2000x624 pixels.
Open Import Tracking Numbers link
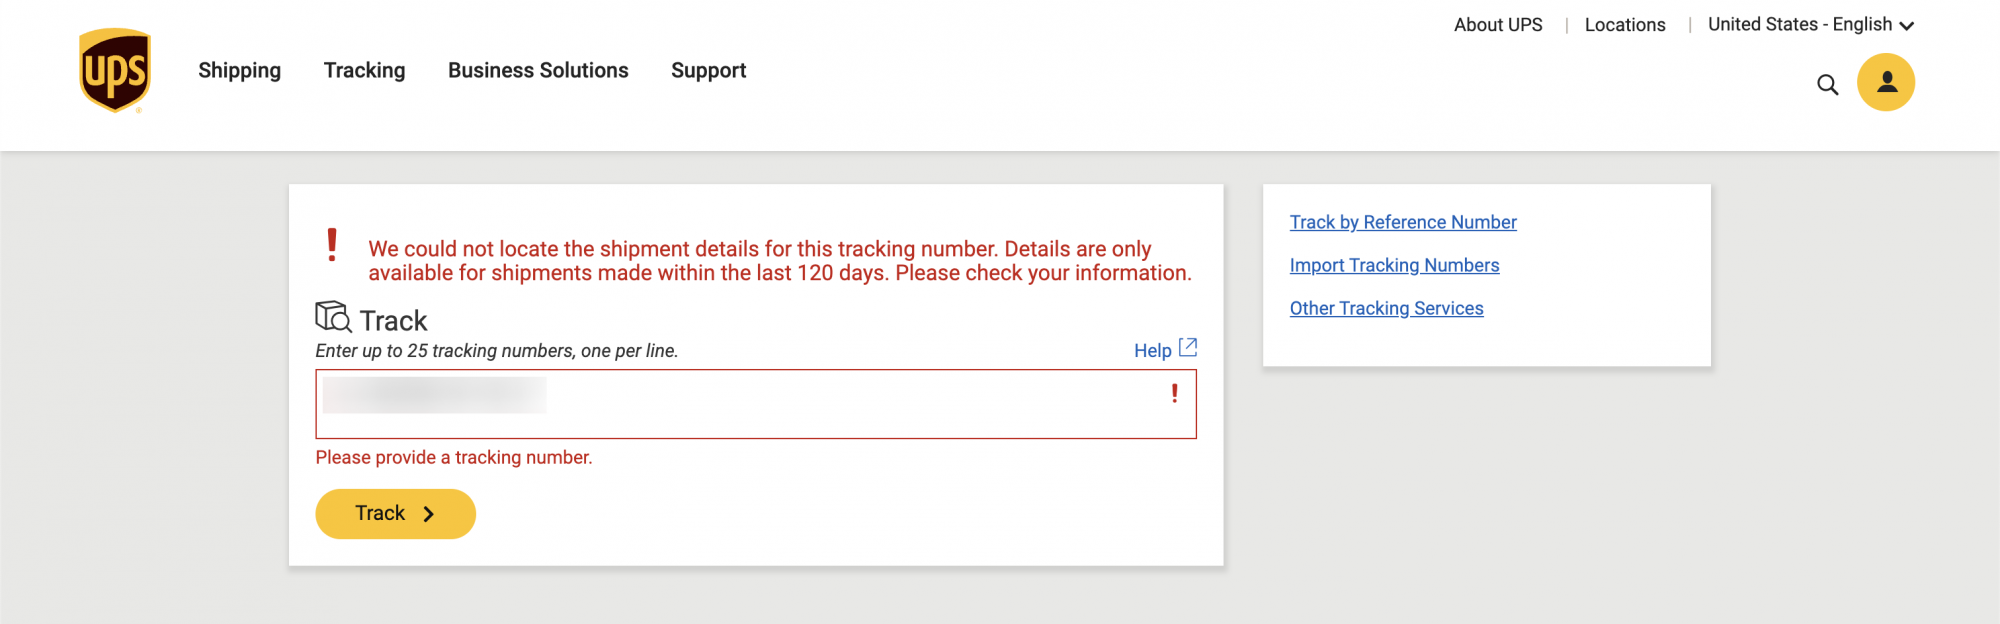point(1394,265)
